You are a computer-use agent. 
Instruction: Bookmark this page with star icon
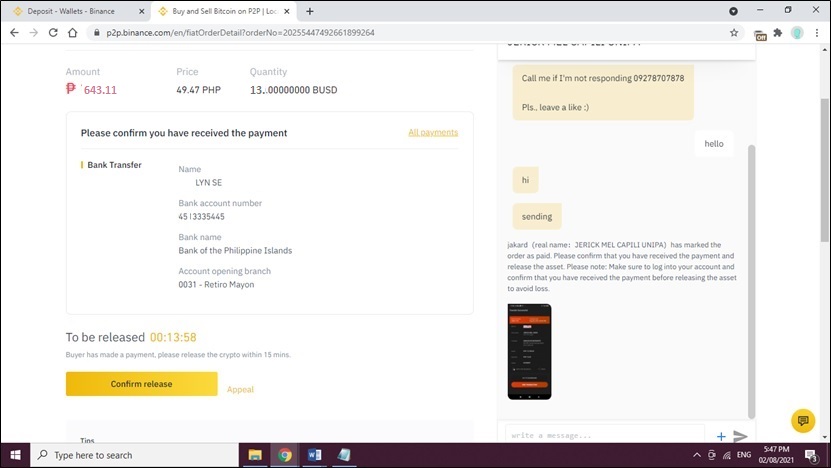pyautogui.click(x=734, y=32)
